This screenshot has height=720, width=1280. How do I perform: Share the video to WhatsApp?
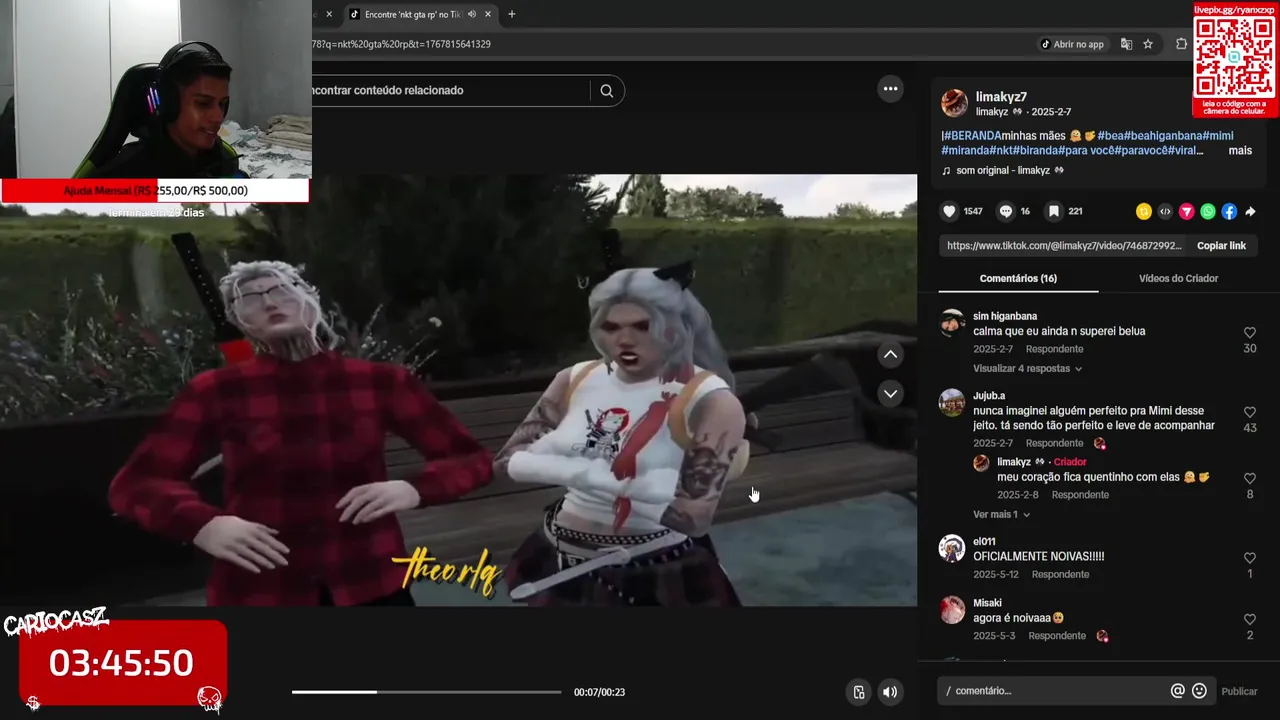tap(1208, 211)
